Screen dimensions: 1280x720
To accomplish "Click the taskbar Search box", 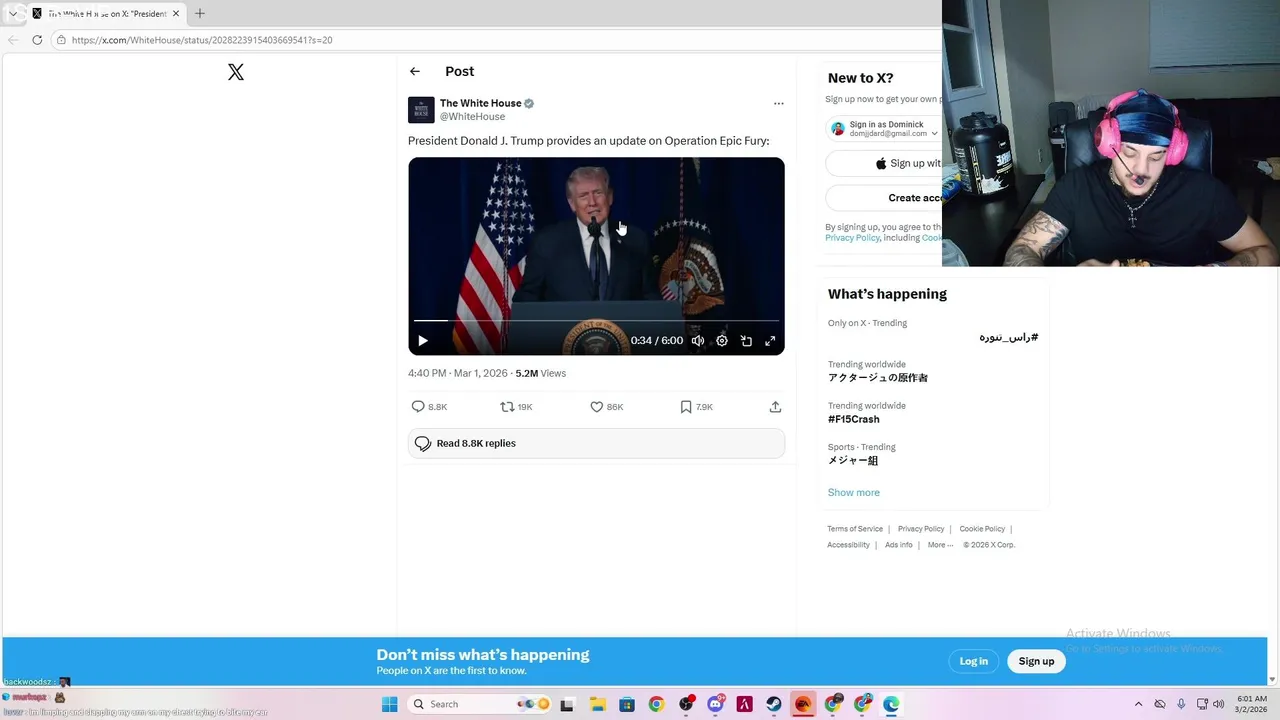I will 481,704.
